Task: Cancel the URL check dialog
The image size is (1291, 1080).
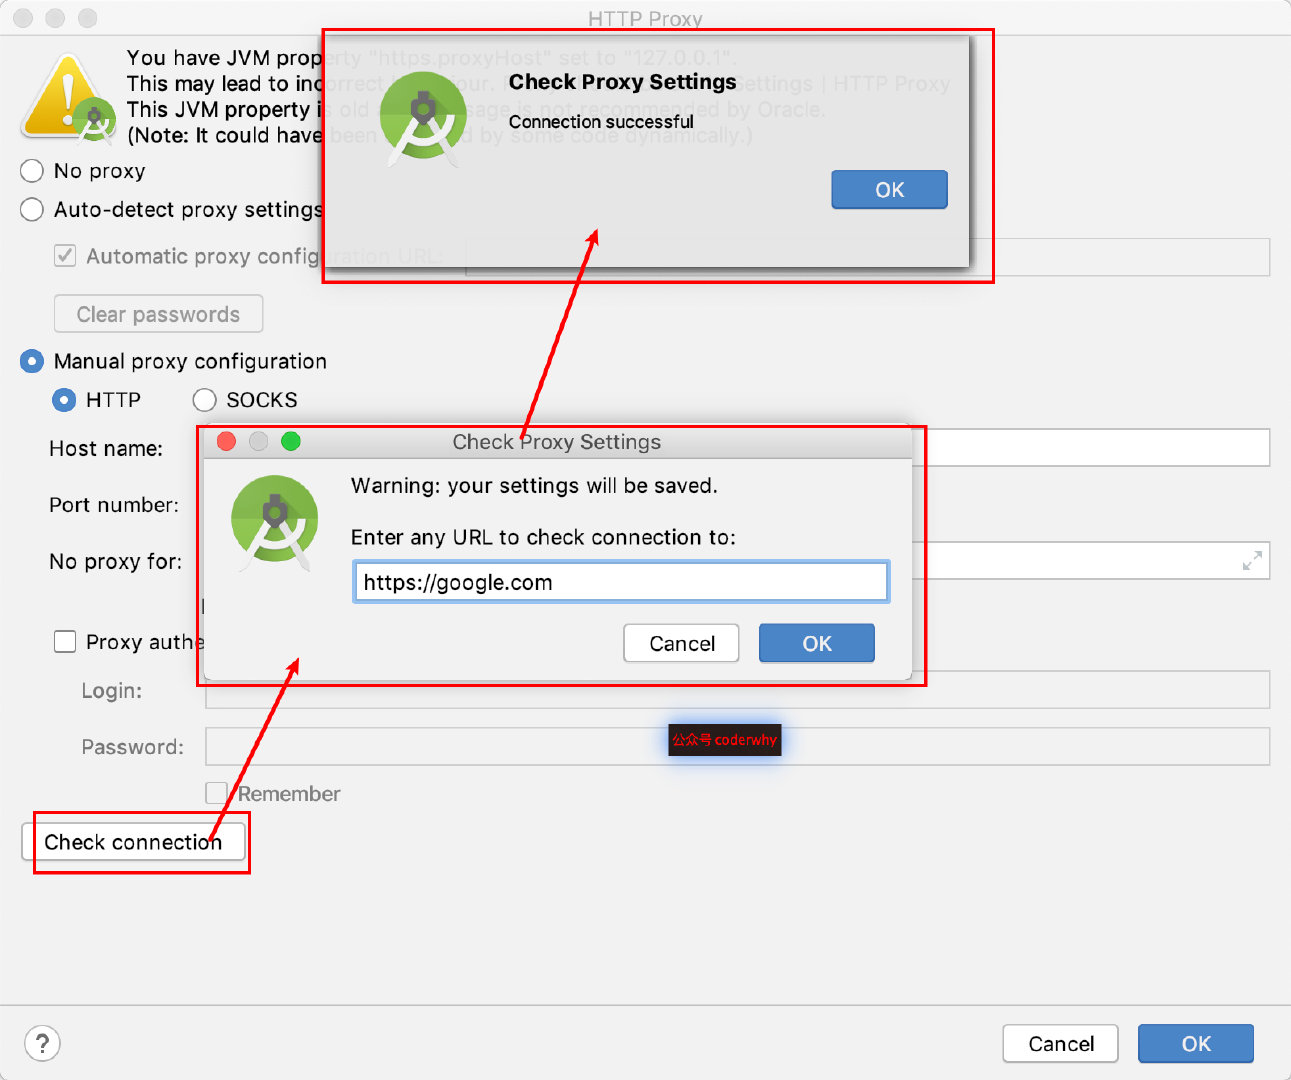Action: click(x=681, y=643)
